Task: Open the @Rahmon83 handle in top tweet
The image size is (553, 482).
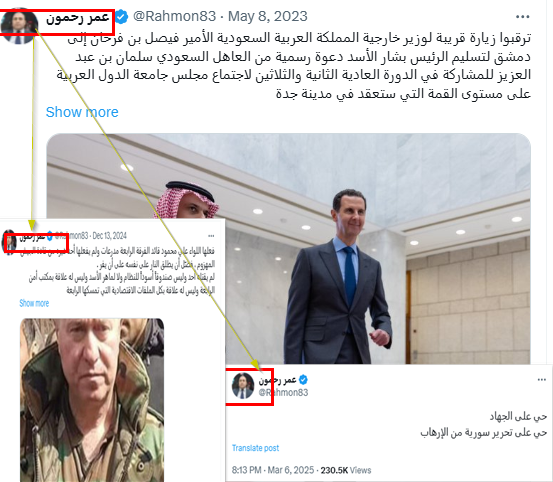Action: 174,17
